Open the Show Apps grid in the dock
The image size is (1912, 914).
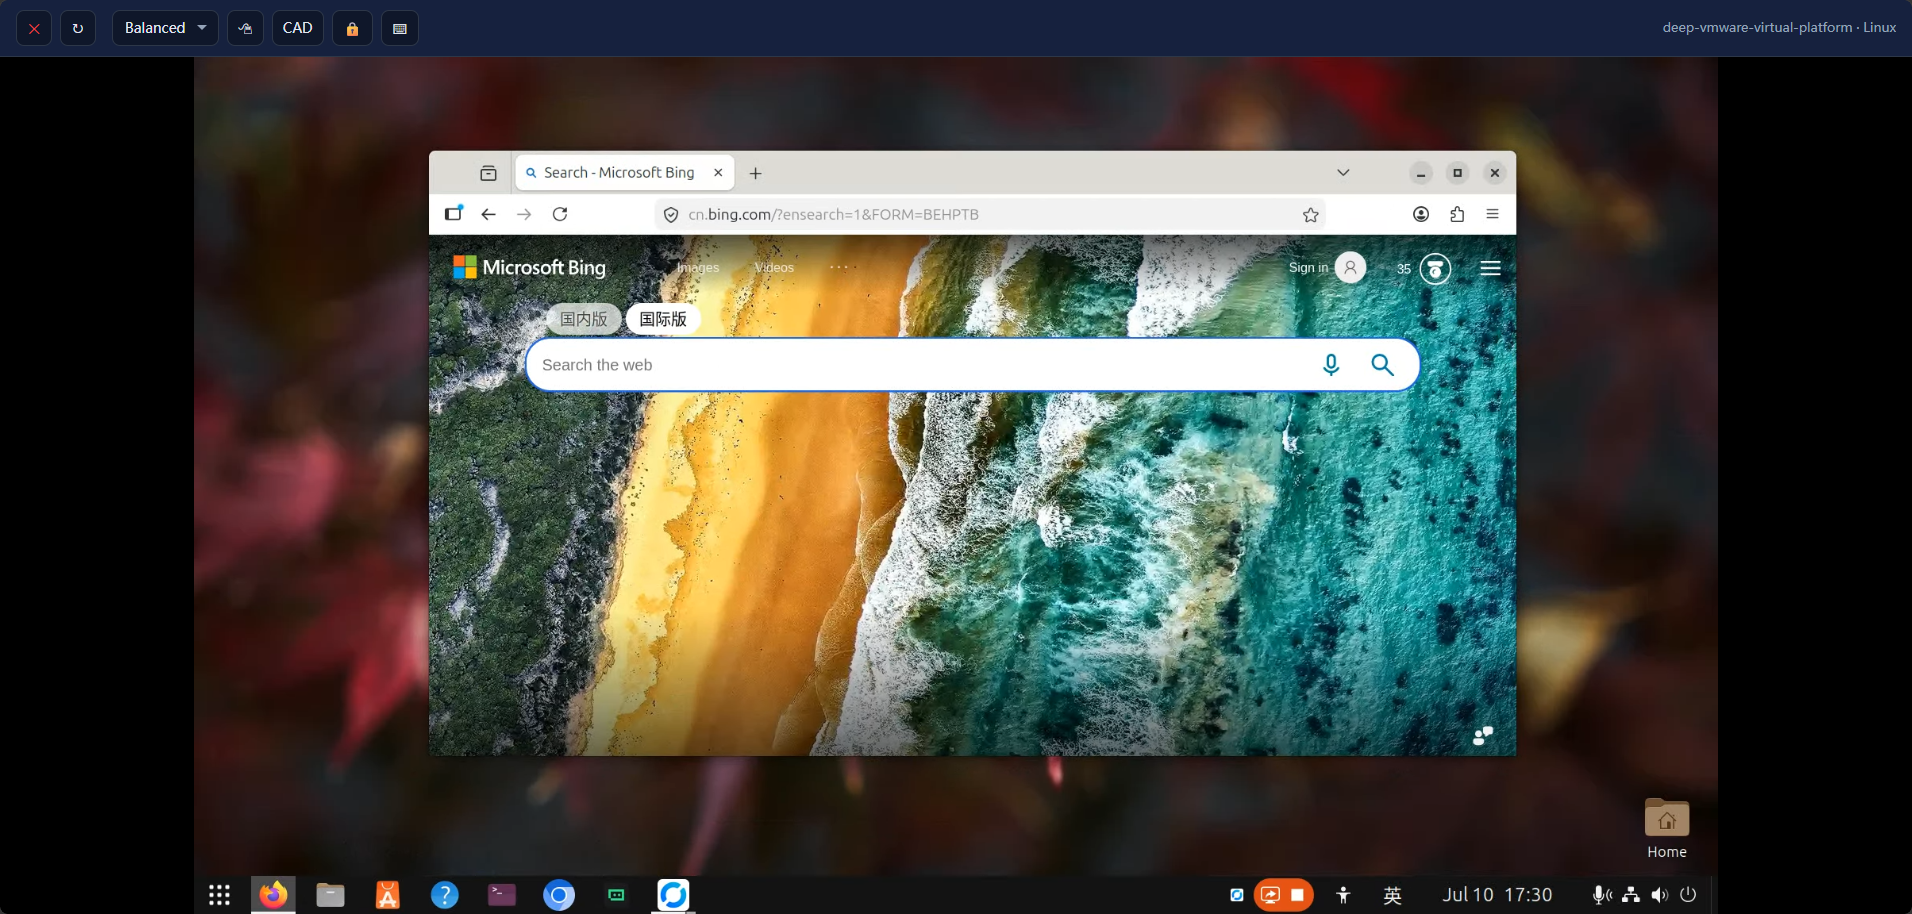click(x=219, y=895)
